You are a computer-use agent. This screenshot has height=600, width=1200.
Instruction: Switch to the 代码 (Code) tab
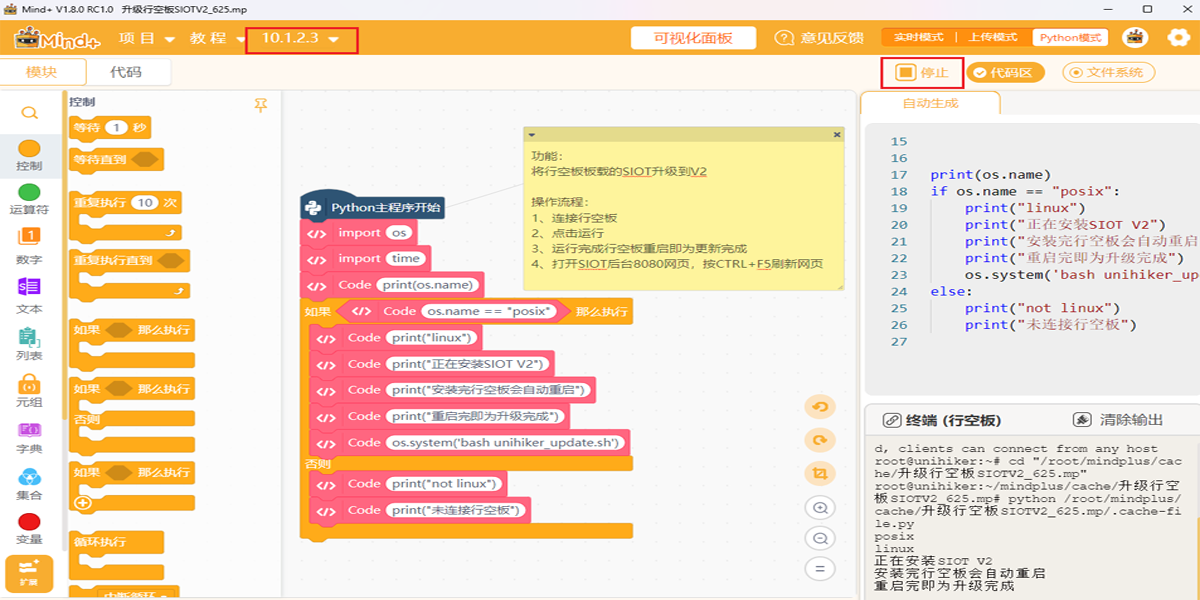(x=125, y=72)
